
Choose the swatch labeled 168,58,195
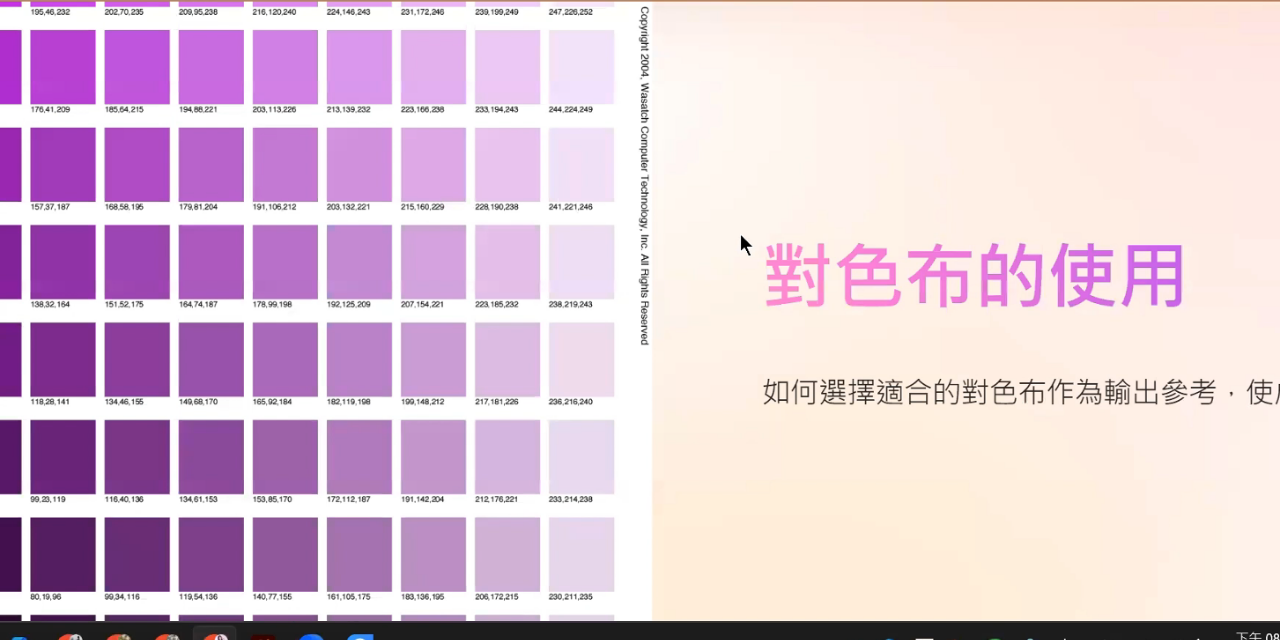(x=137, y=164)
